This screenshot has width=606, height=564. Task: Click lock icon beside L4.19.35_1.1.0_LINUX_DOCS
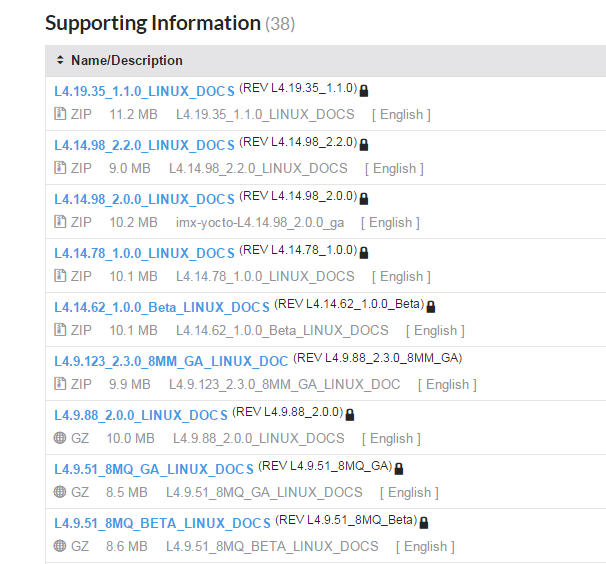point(364,90)
